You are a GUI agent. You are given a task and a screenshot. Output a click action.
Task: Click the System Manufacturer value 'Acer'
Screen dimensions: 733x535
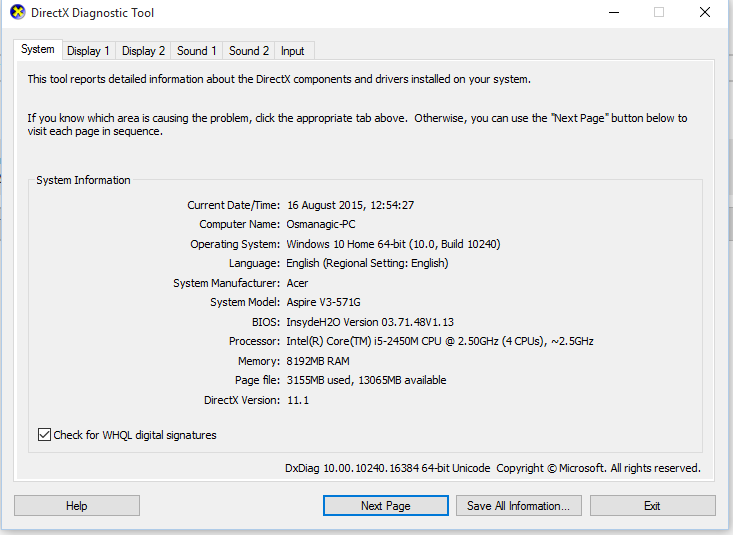[x=297, y=283]
